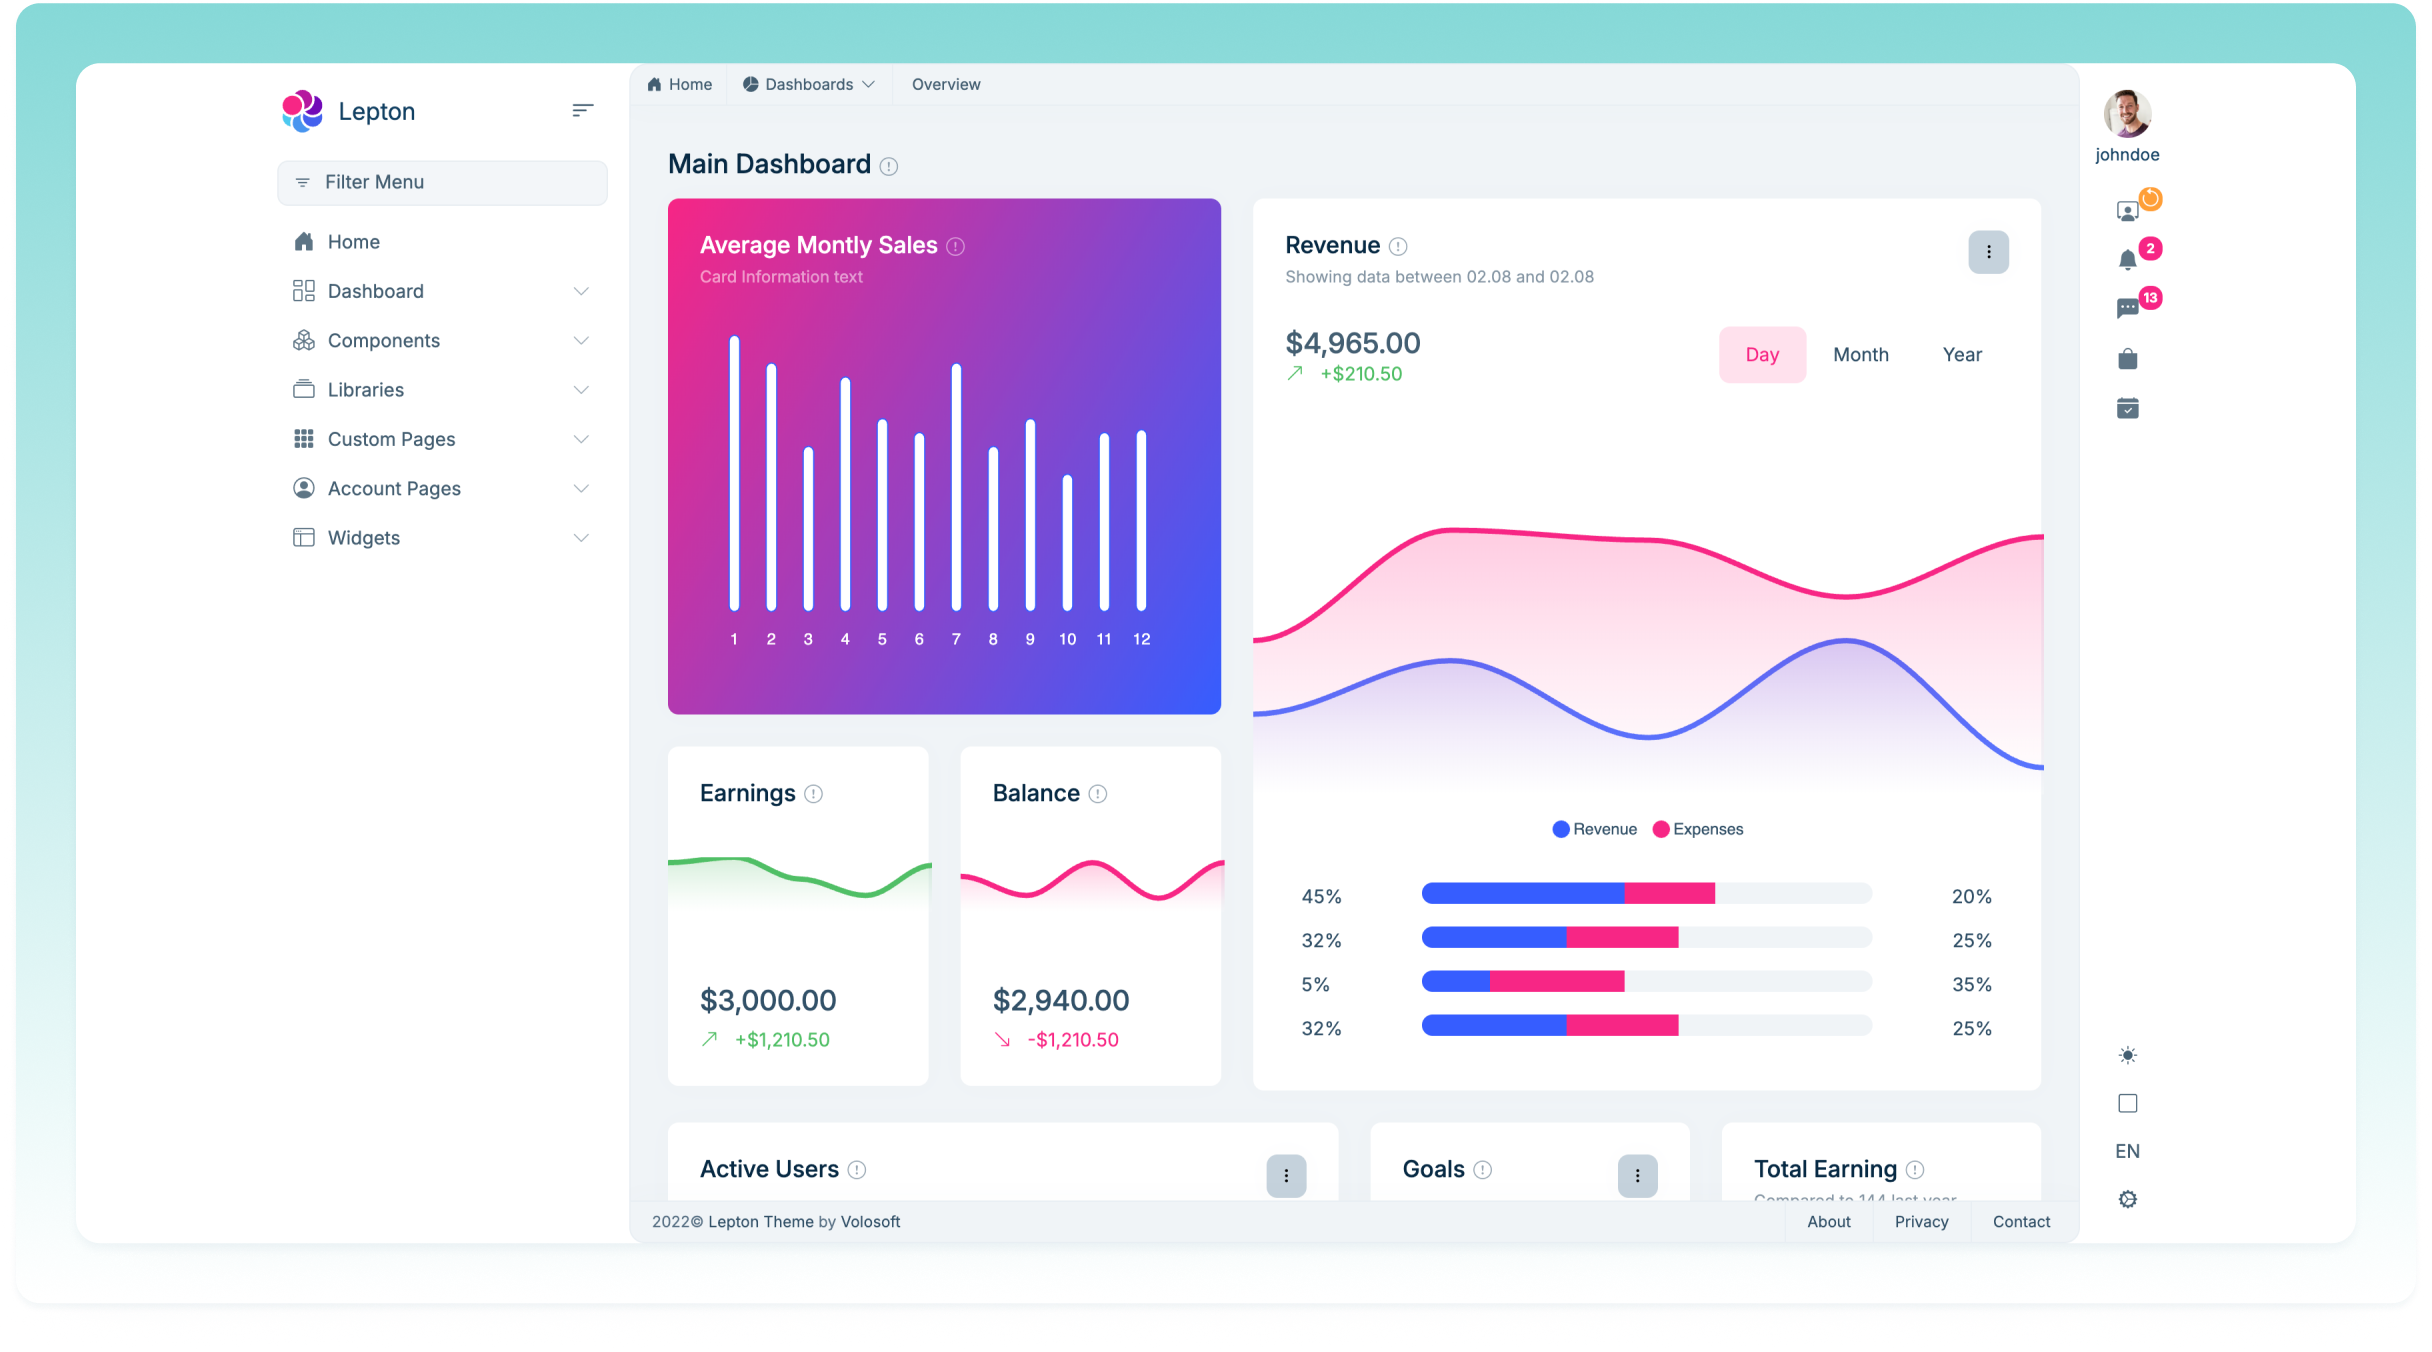The width and height of the screenshot is (2432, 1352).
Task: Open the Dashboards breadcrumb dropdown
Action: coord(808,85)
